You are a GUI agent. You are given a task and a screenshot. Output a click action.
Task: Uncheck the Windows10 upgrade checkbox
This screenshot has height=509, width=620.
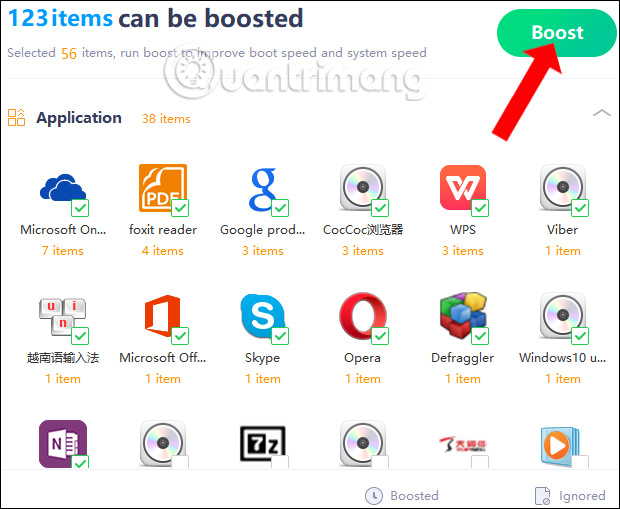pyautogui.click(x=580, y=336)
